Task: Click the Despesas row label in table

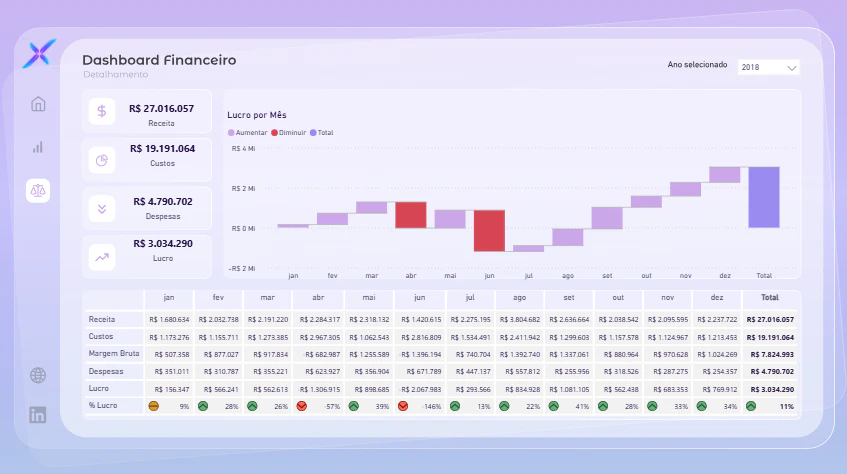Action: [106, 371]
